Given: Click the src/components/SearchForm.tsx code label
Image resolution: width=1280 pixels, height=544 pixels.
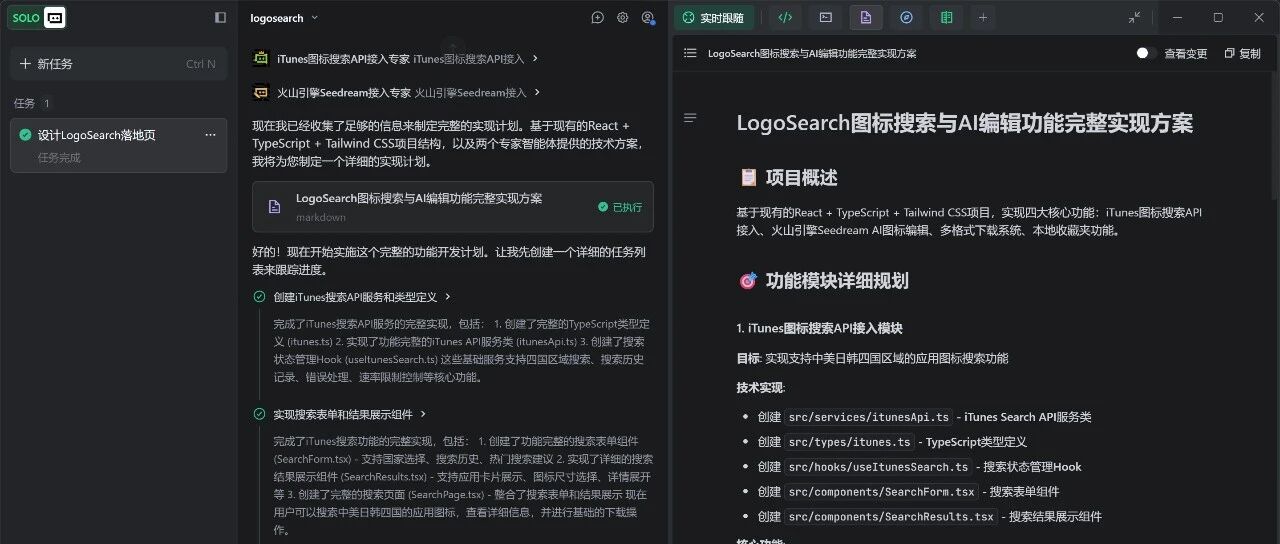Looking at the screenshot, I should [x=881, y=492].
